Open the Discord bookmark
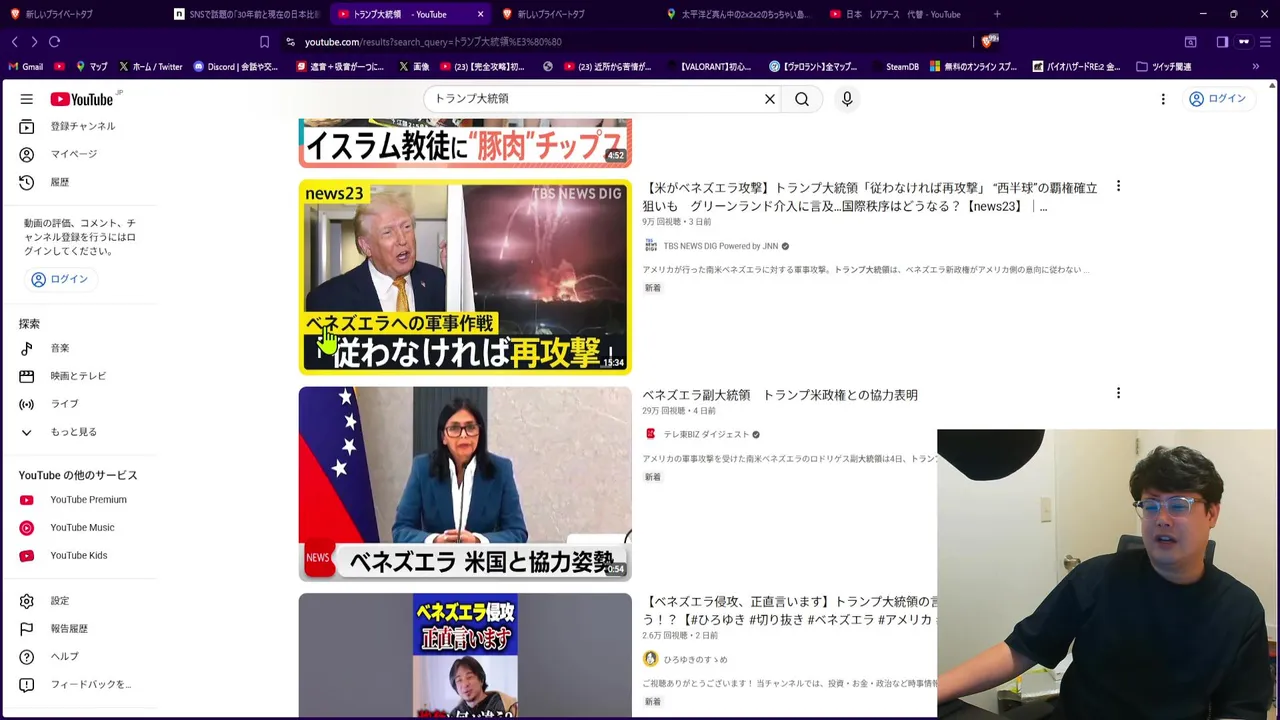1280x720 pixels. [236, 67]
